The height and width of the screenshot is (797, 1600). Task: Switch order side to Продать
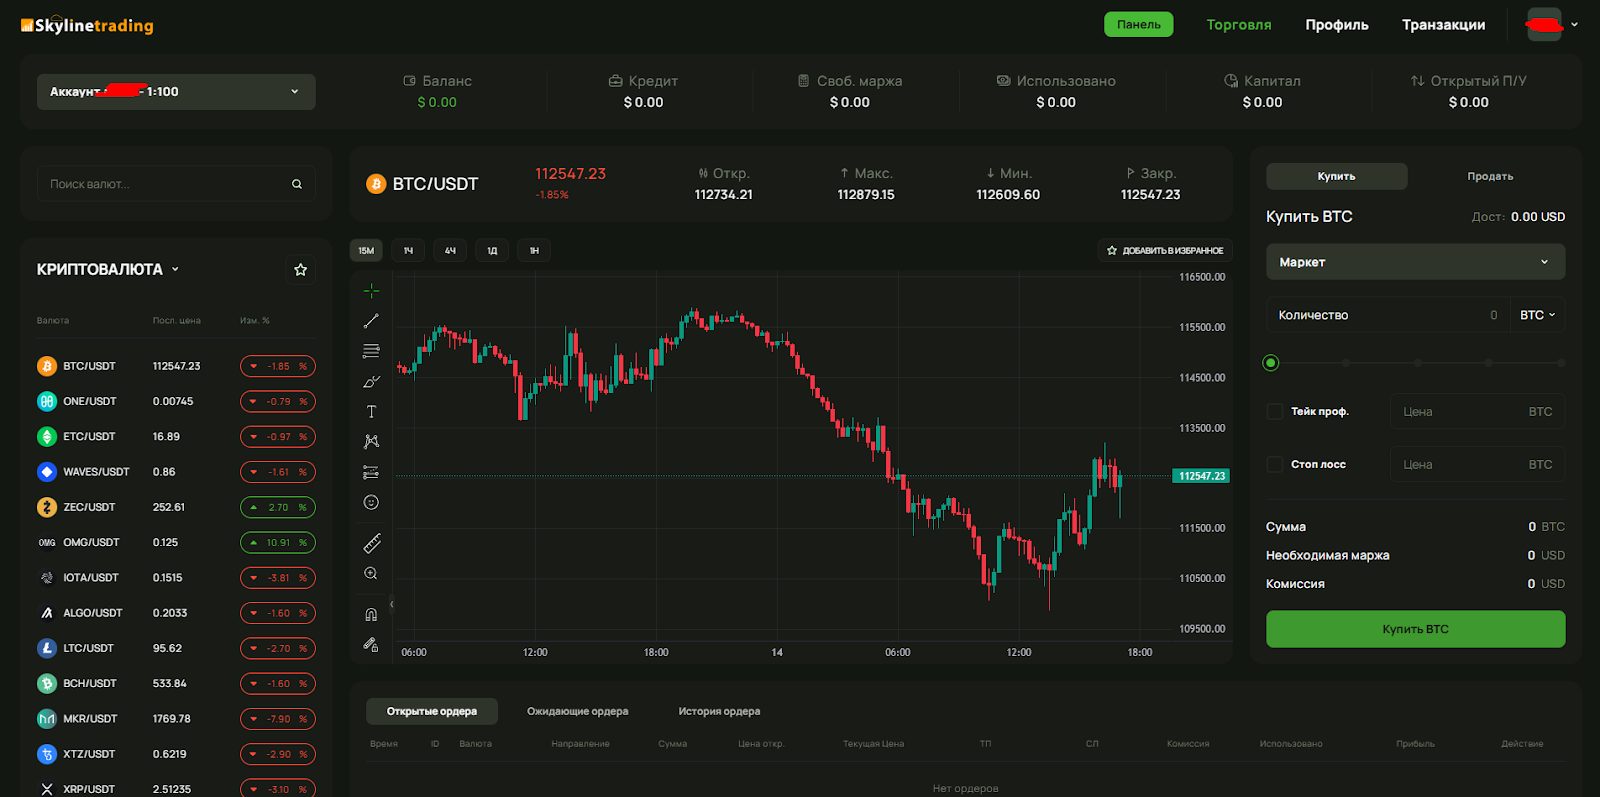[x=1490, y=176]
